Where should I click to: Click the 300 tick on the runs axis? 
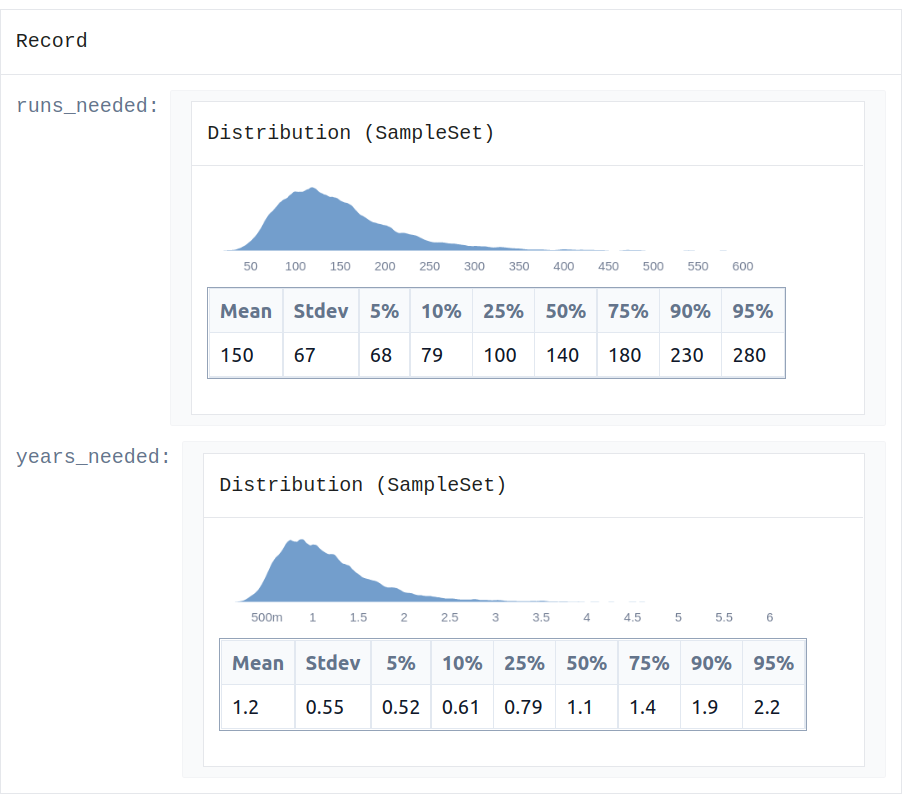point(474,266)
